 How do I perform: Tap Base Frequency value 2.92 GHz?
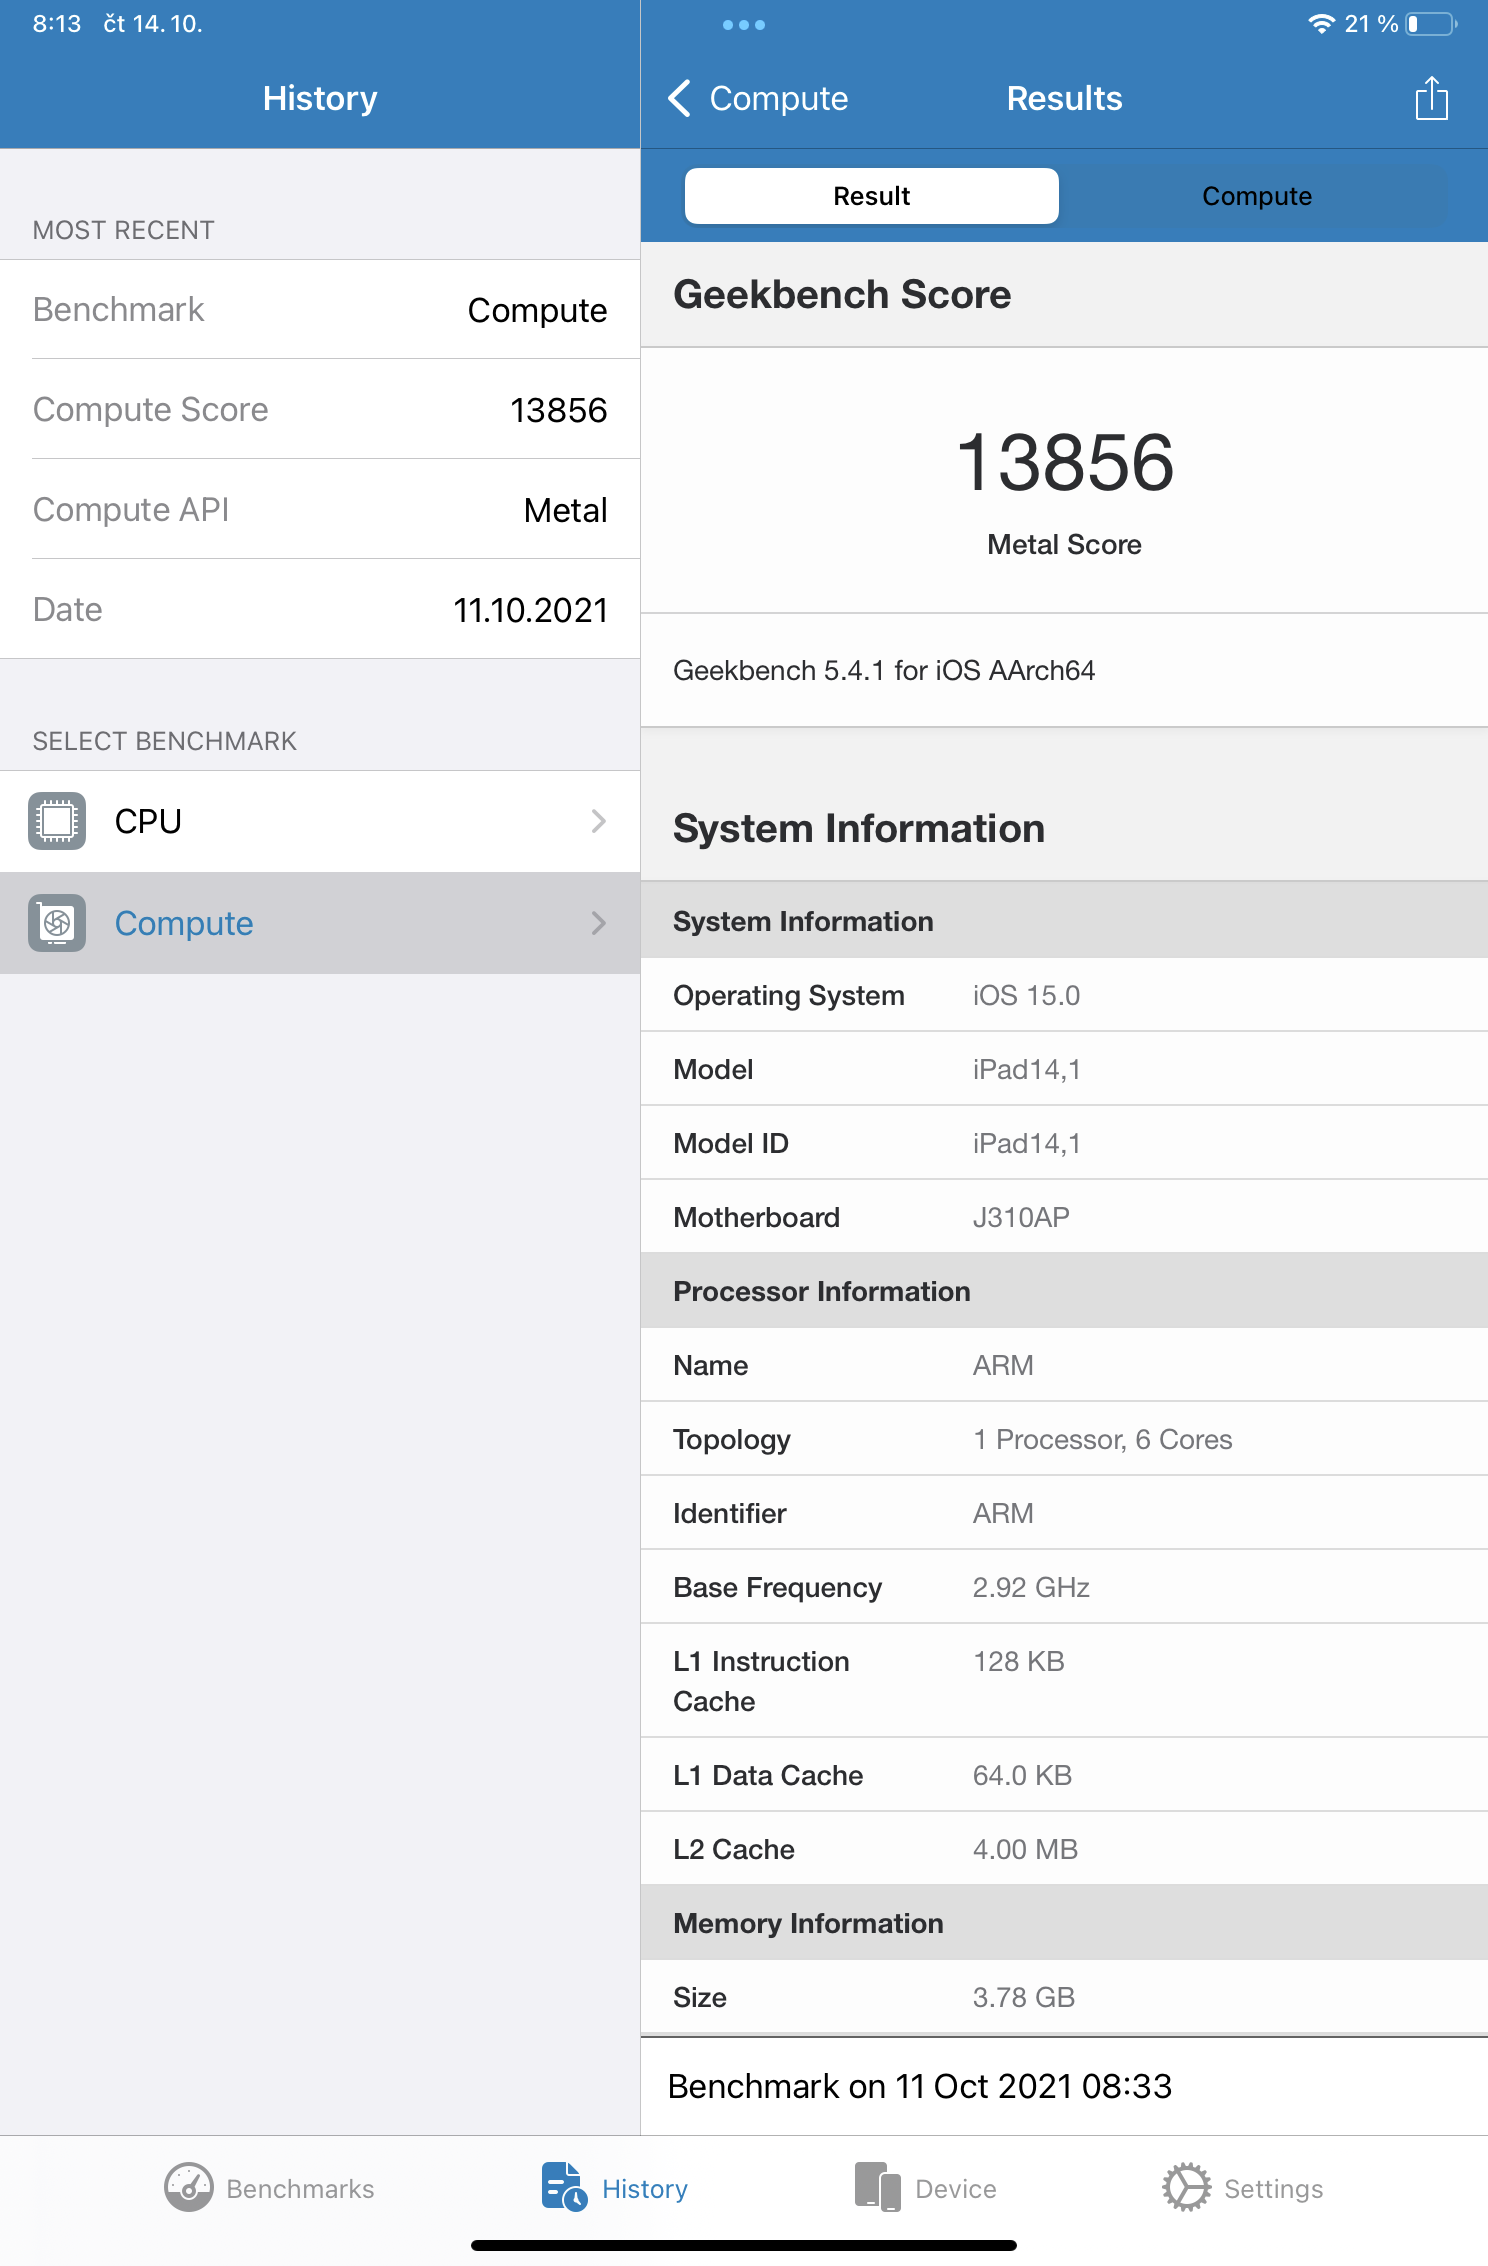click(1031, 1587)
